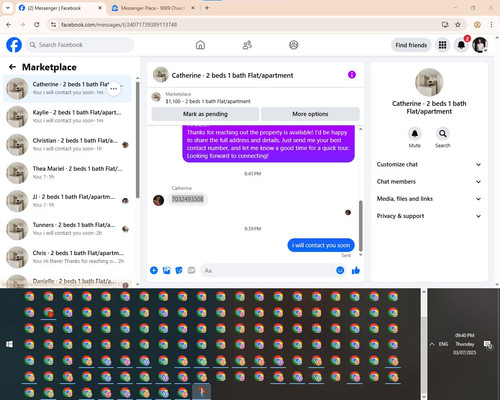Viewport: 500px width, 400px height.
Task: Bookmark this page with the star icon
Action: 458,25
